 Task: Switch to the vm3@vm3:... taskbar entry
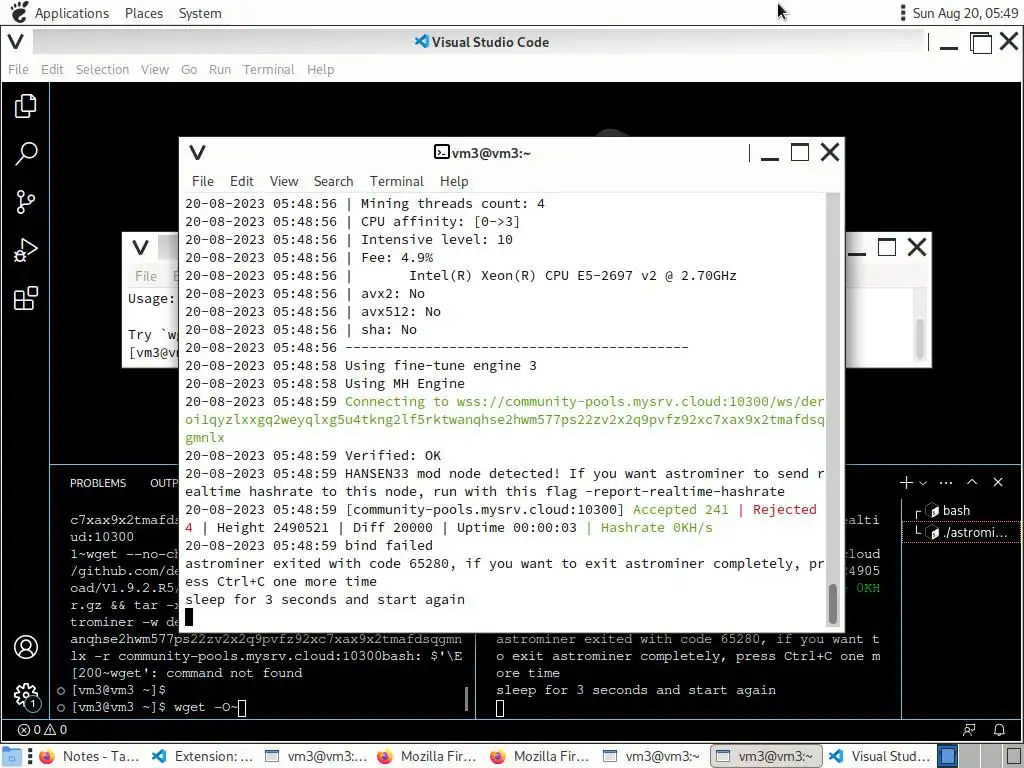(x=315, y=756)
